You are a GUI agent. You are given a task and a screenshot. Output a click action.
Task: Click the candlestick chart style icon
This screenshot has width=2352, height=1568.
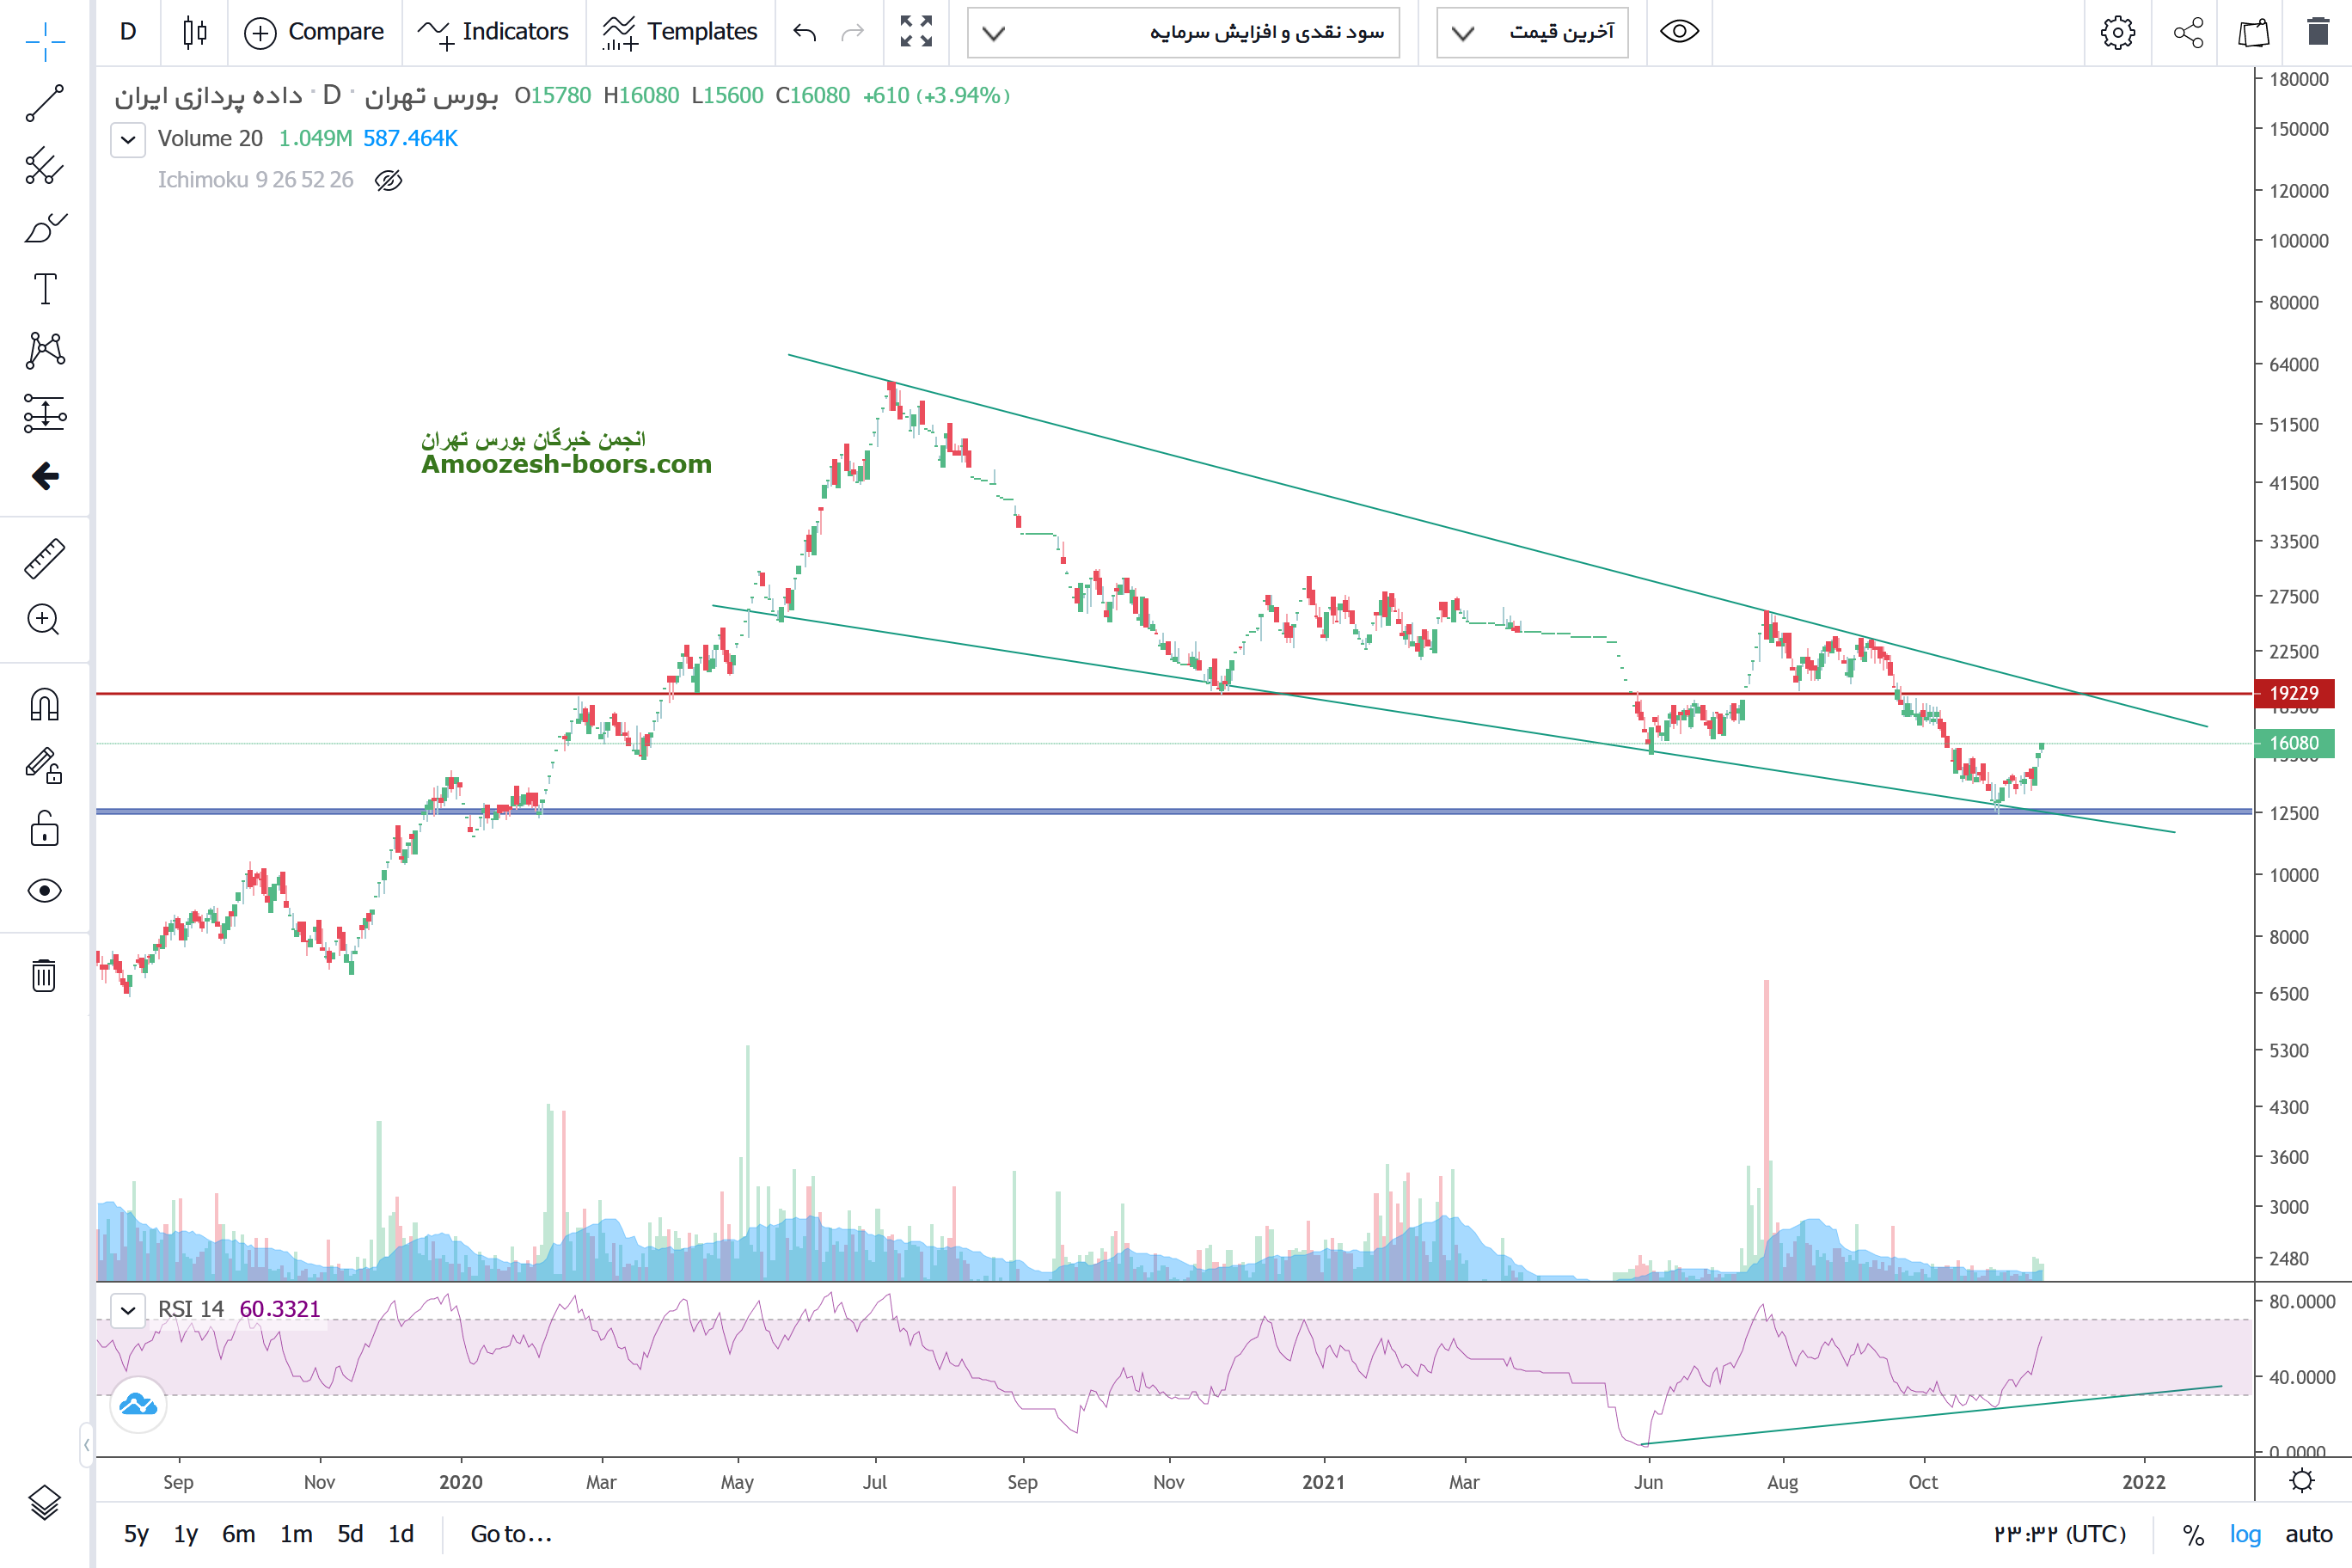[x=195, y=32]
